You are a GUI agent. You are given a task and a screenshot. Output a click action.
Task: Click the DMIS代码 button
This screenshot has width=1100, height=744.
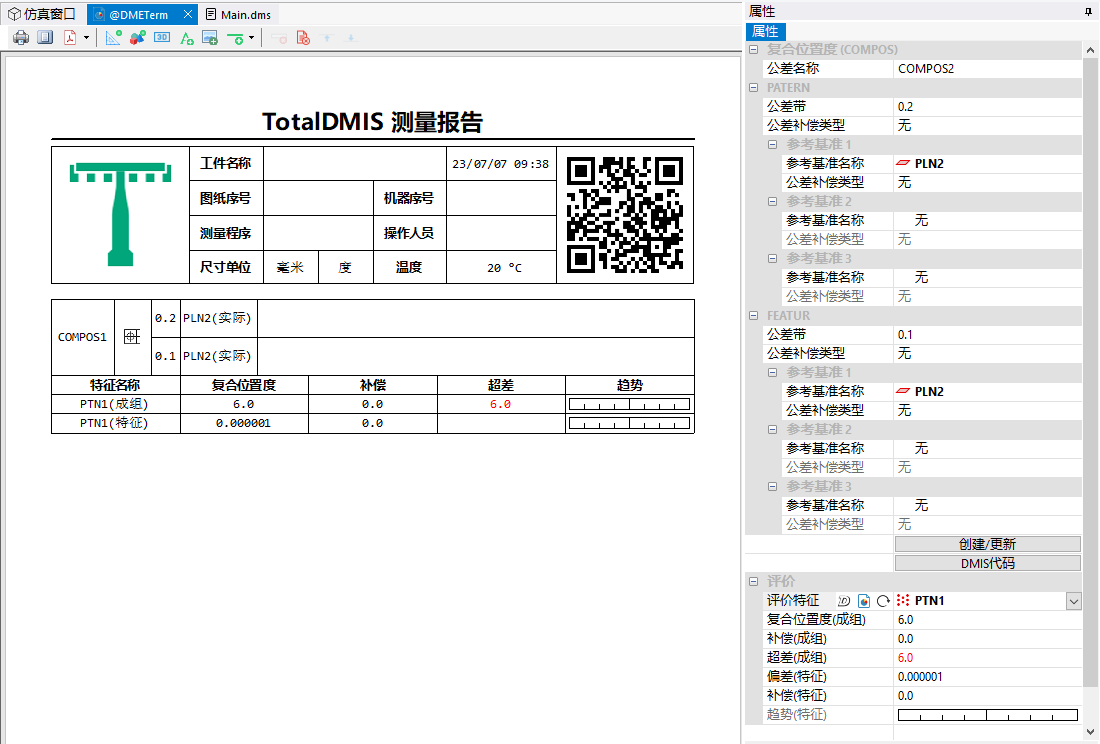(x=987, y=563)
